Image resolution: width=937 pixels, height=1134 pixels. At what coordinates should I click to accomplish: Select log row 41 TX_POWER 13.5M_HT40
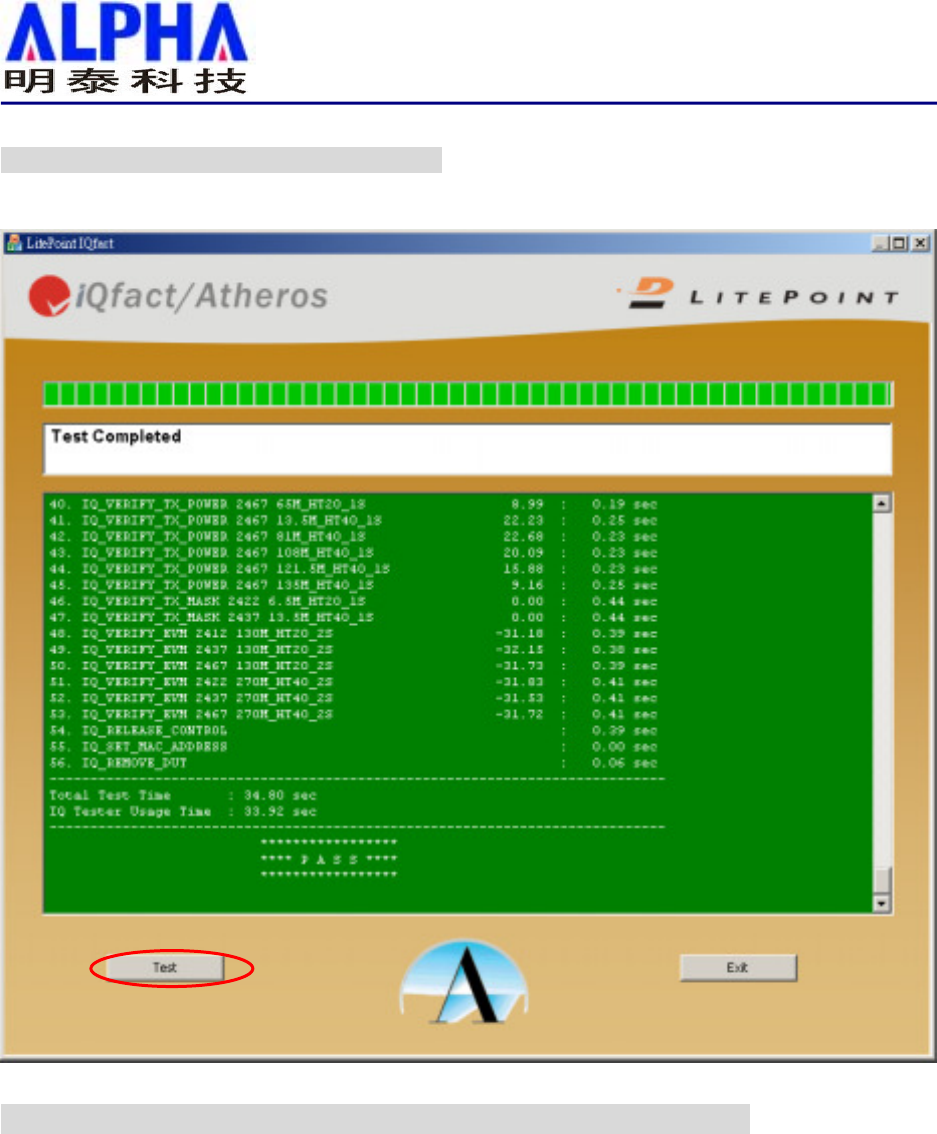[353, 520]
